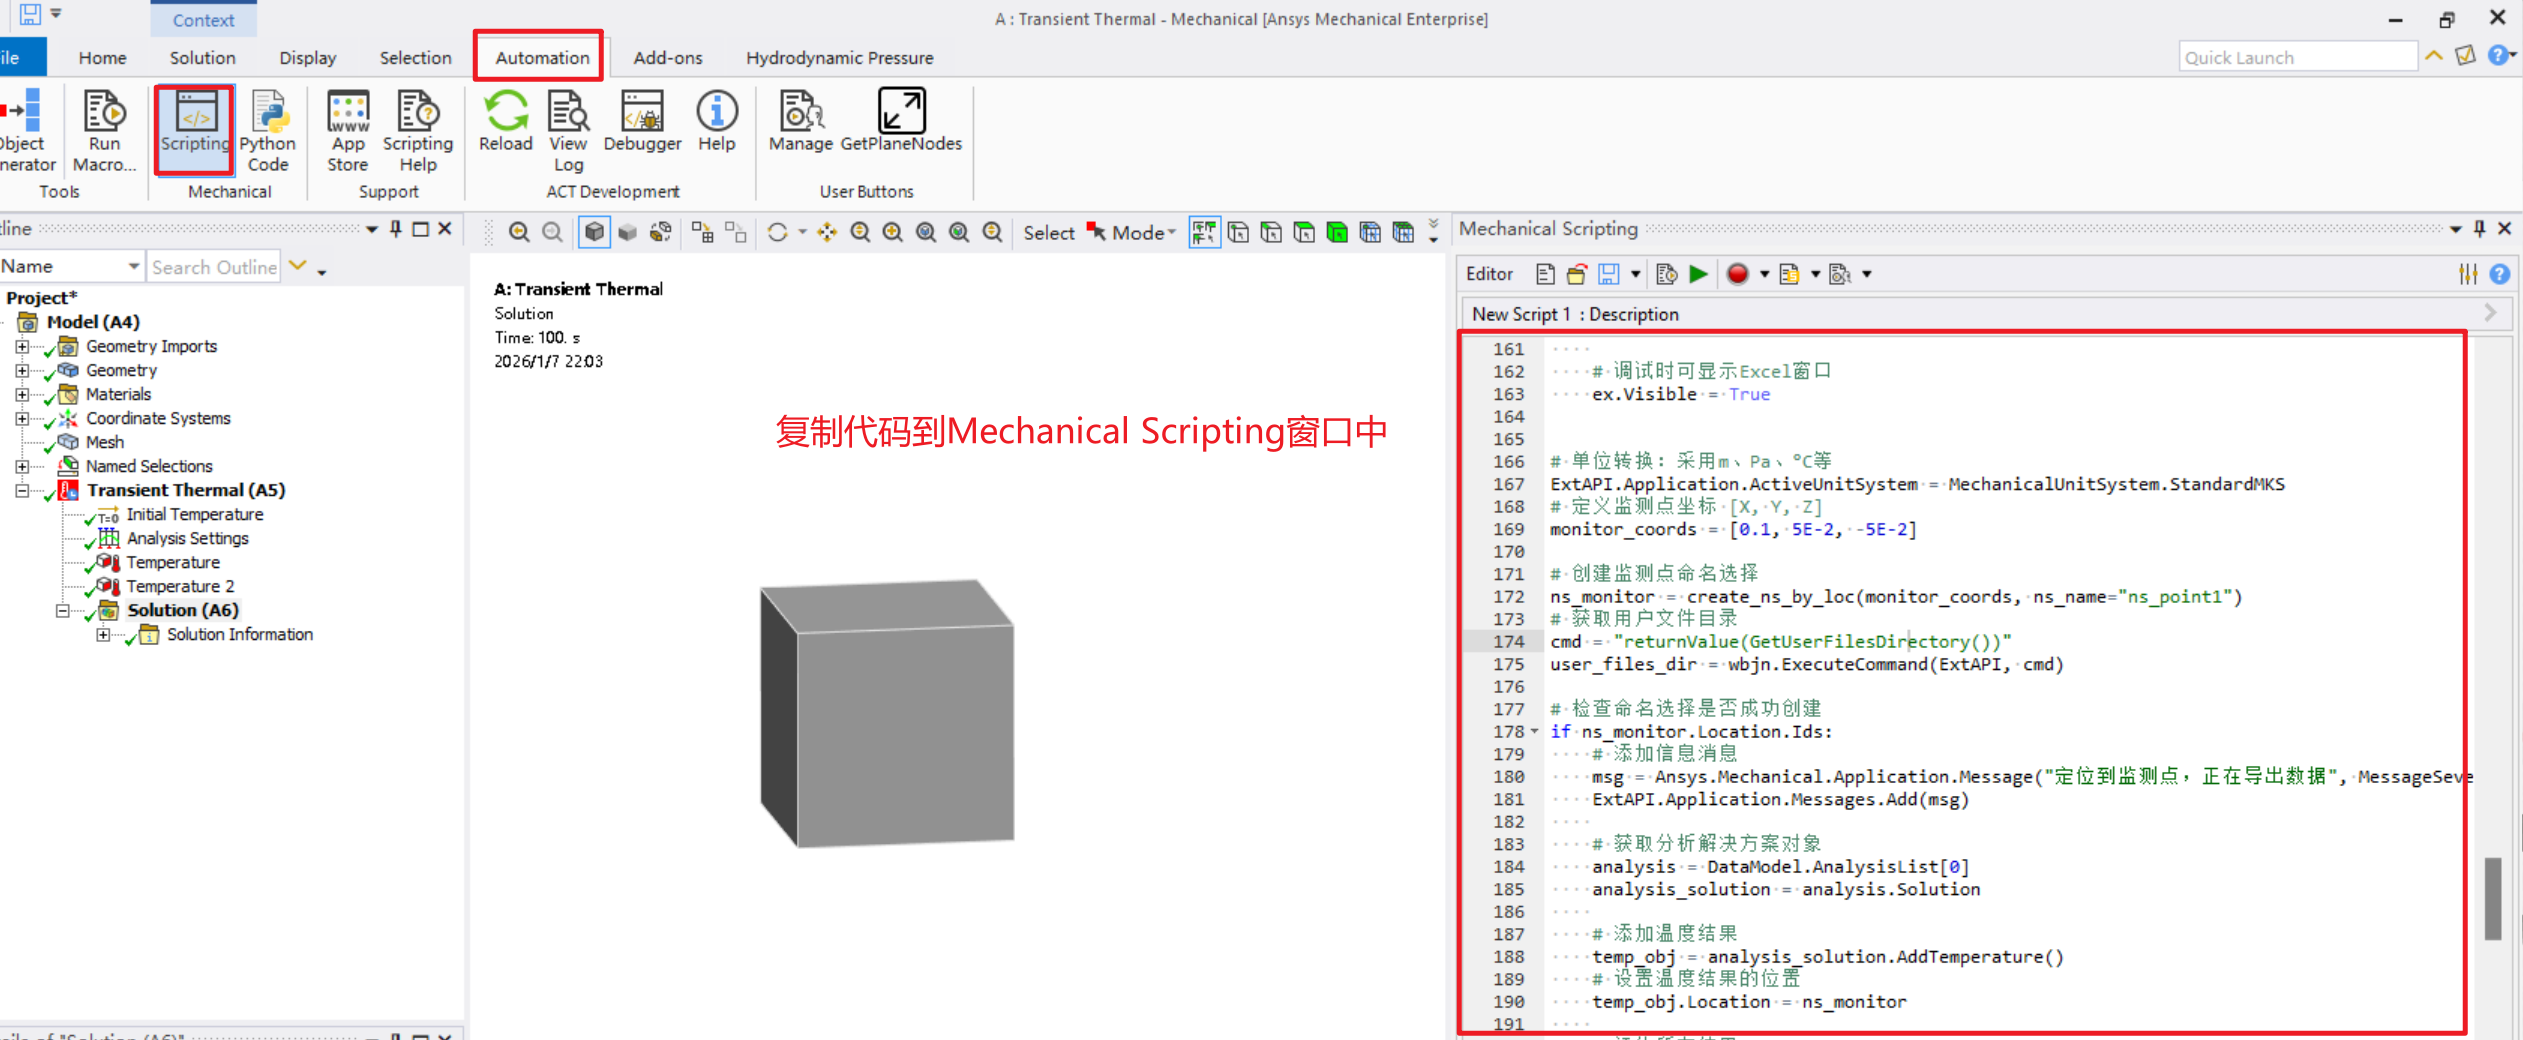The width and height of the screenshot is (2523, 1040).
Task: Launch the ACT Debugger
Action: click(x=642, y=121)
